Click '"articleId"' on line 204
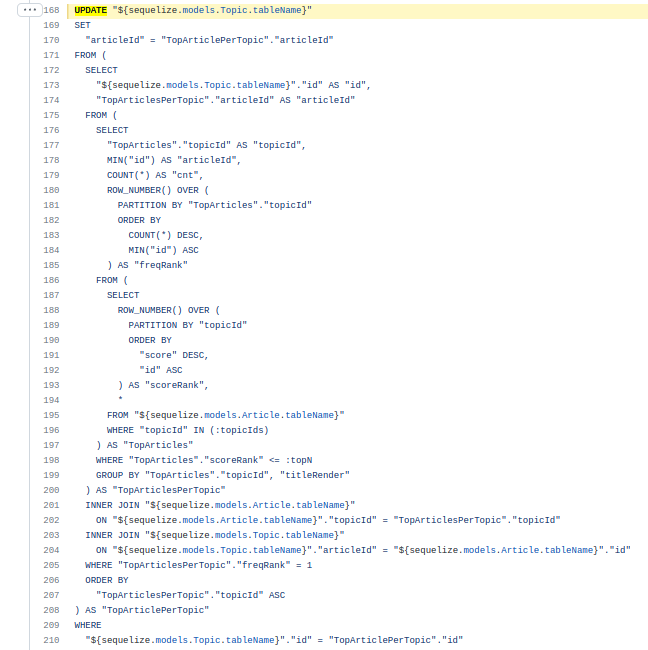Viewport: 648px width, 650px height. coord(347,550)
